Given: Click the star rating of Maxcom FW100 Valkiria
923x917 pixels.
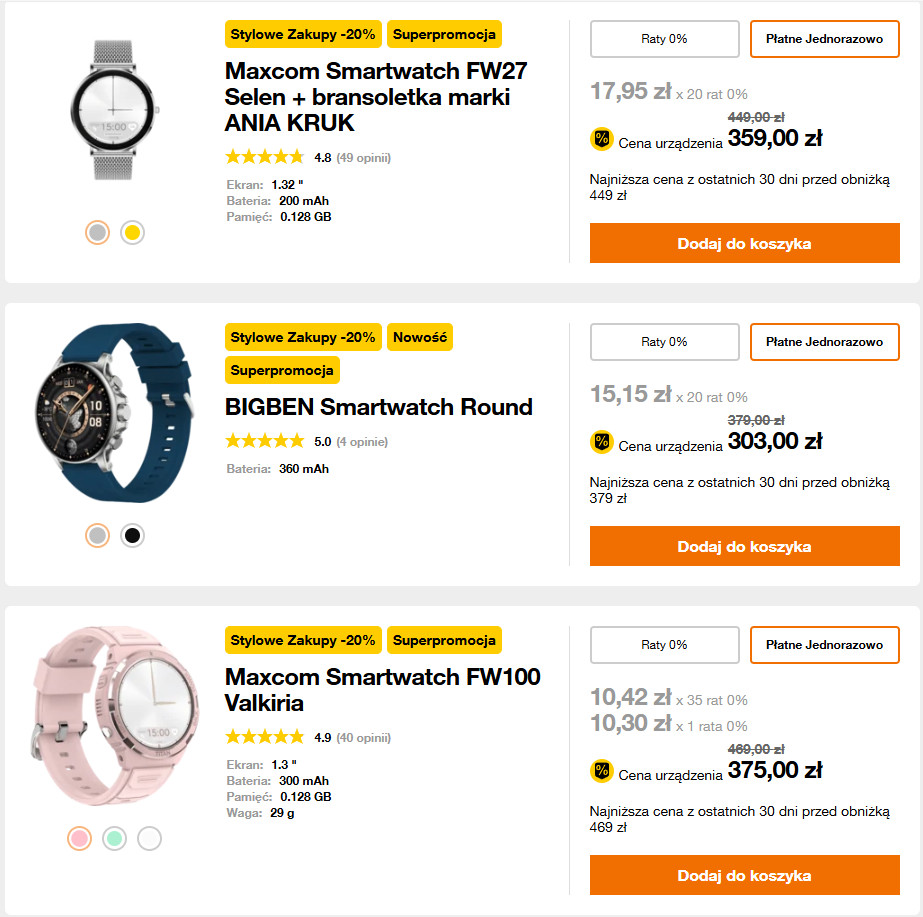Looking at the screenshot, I should (265, 738).
